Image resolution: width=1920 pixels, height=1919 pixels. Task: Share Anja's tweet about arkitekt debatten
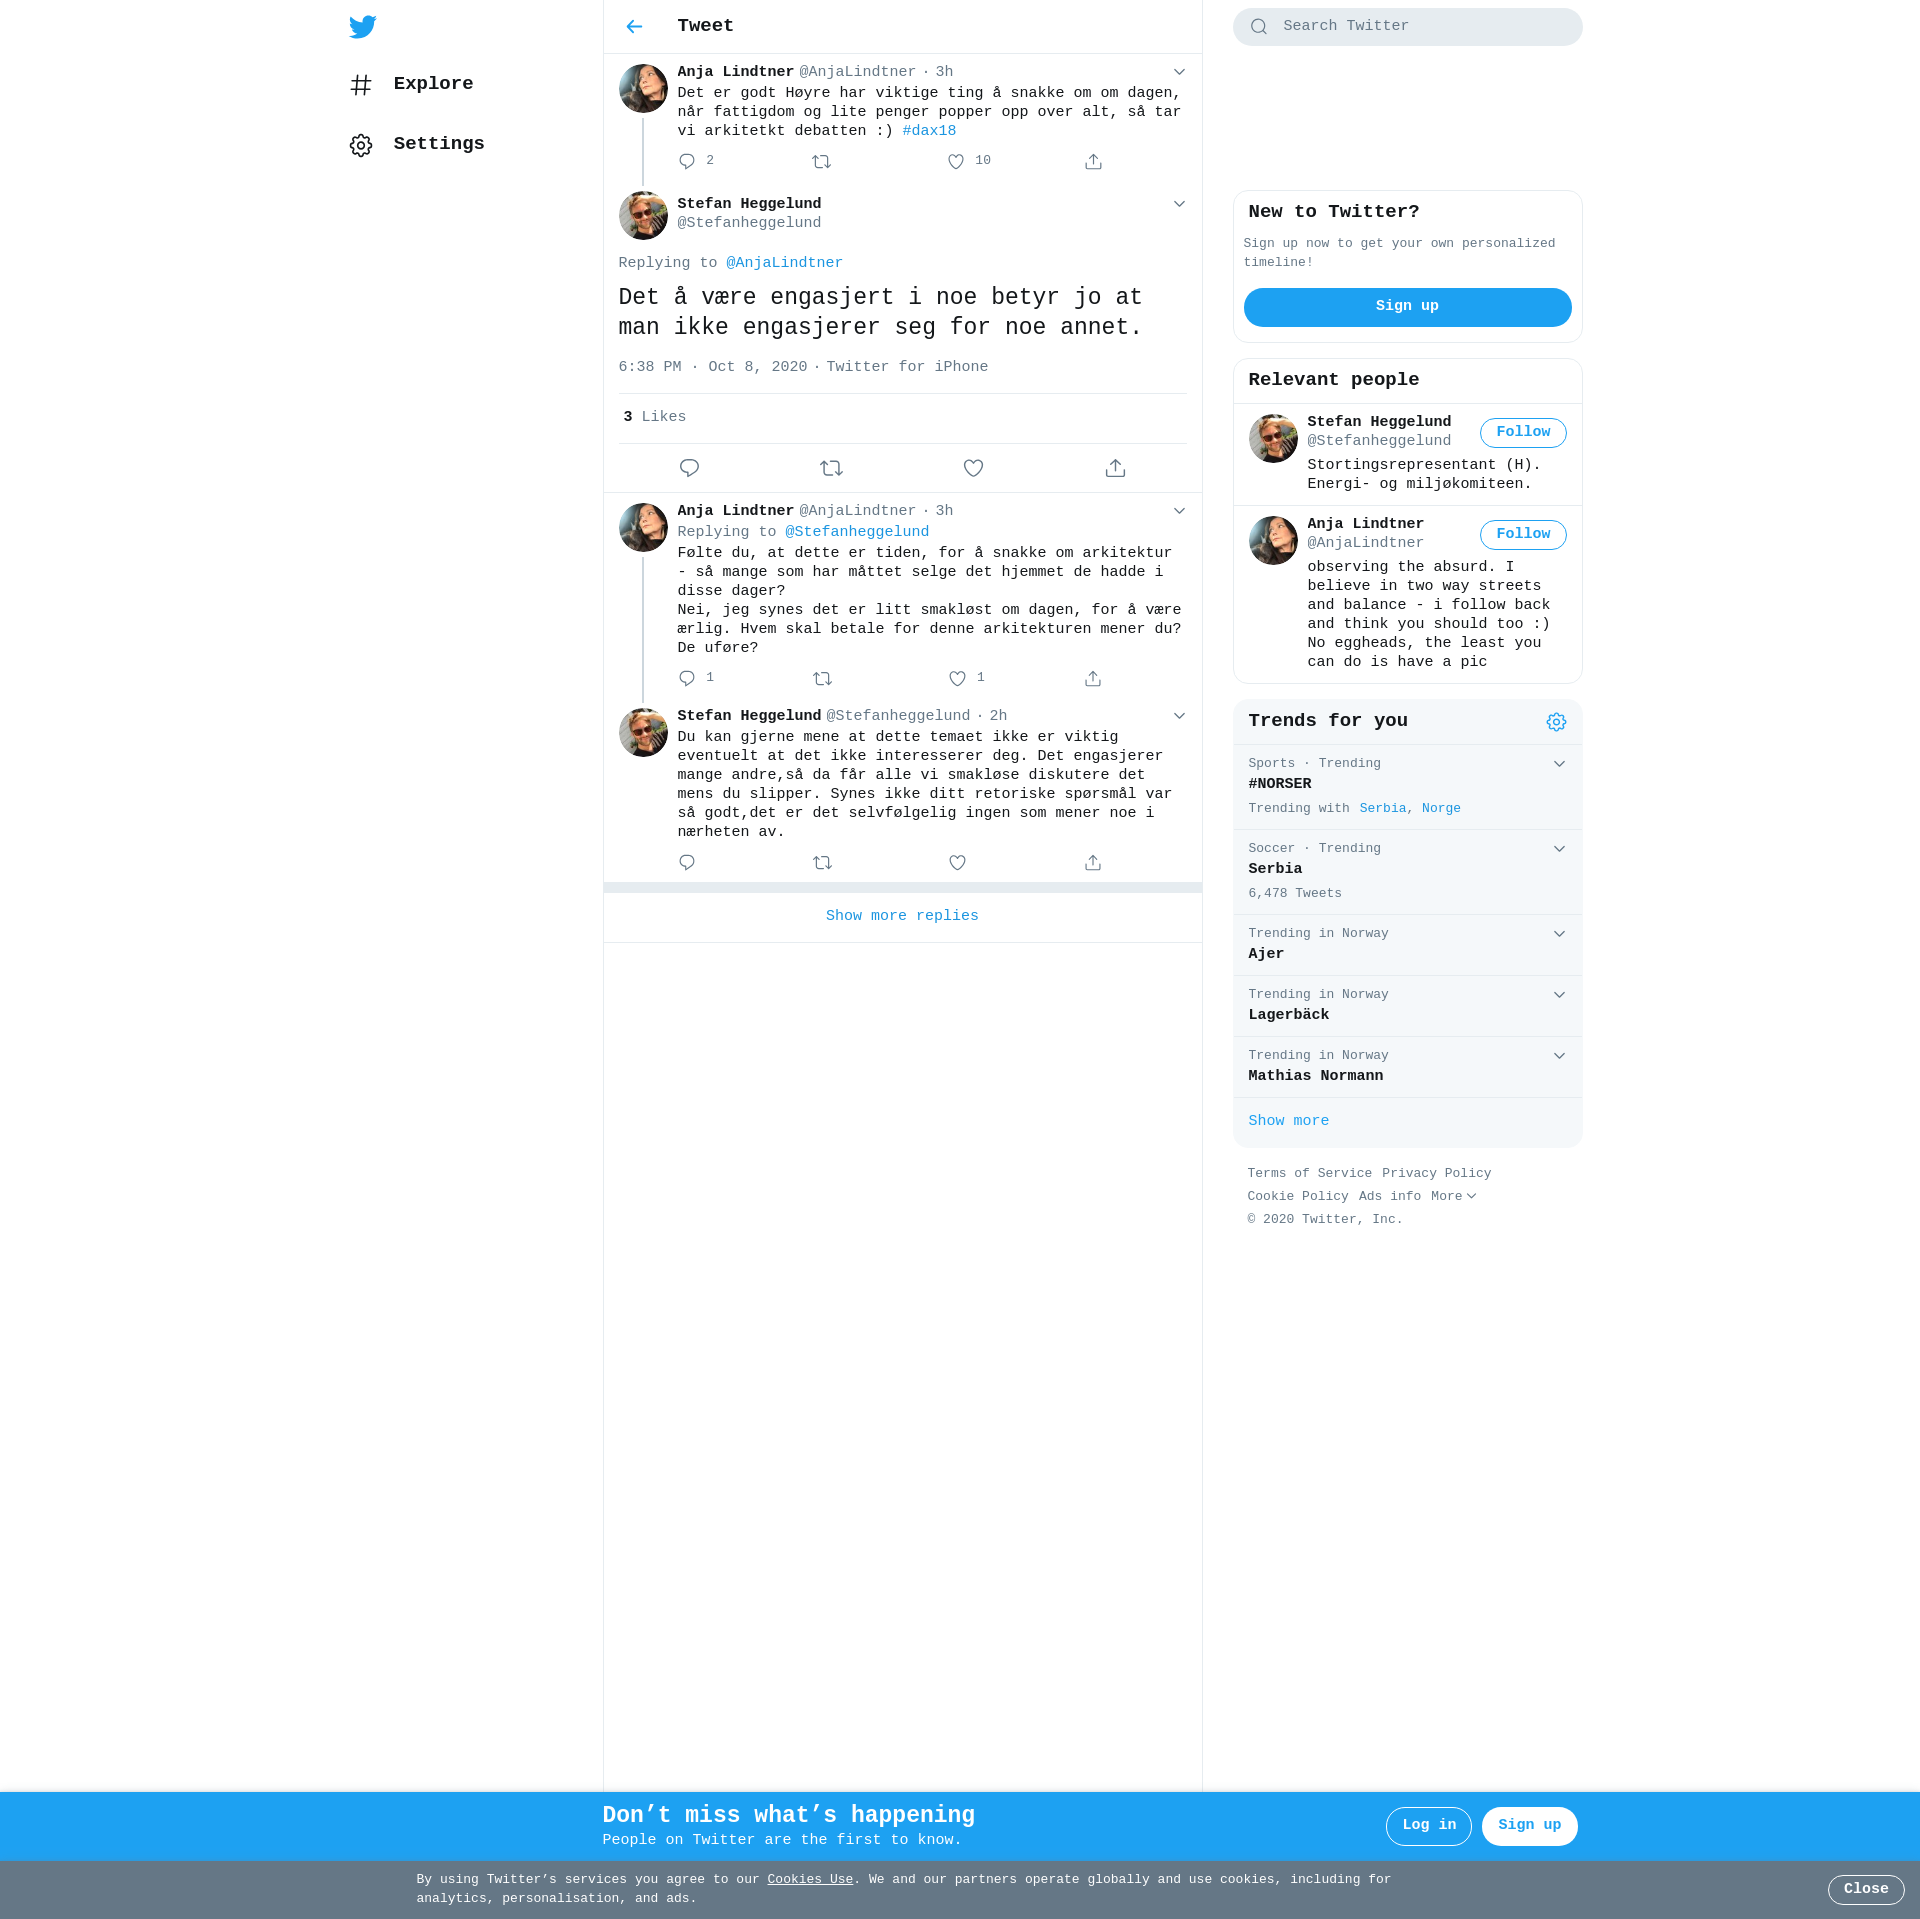[1093, 161]
